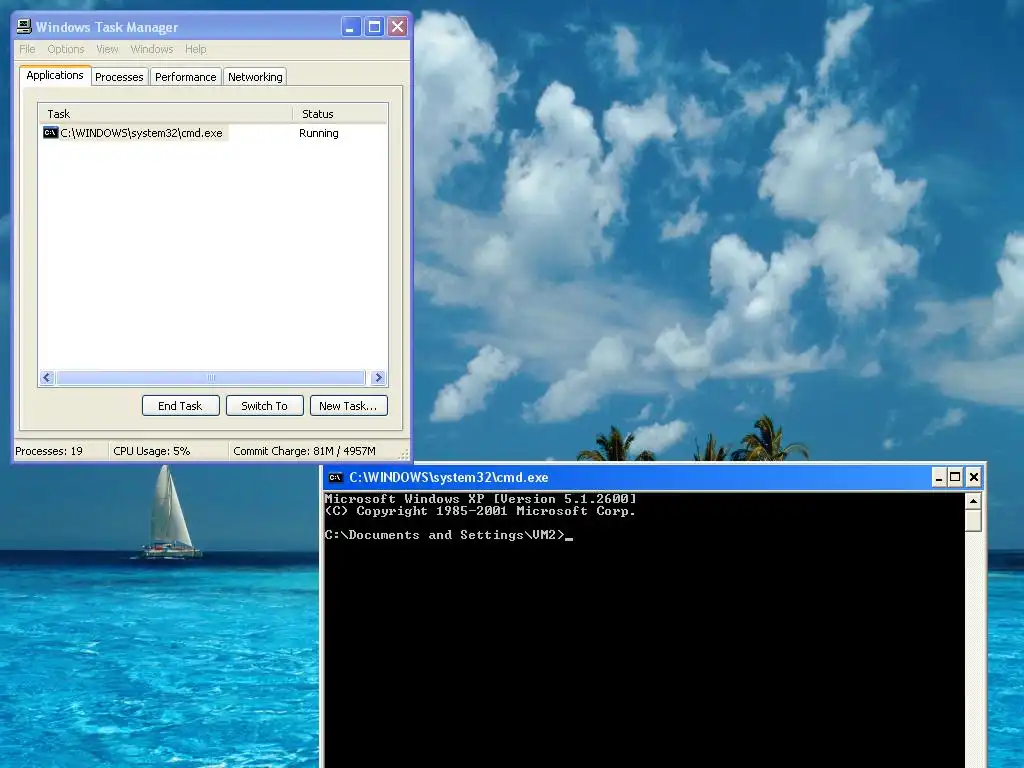Click the Running status of cmd.exe

pos(319,133)
